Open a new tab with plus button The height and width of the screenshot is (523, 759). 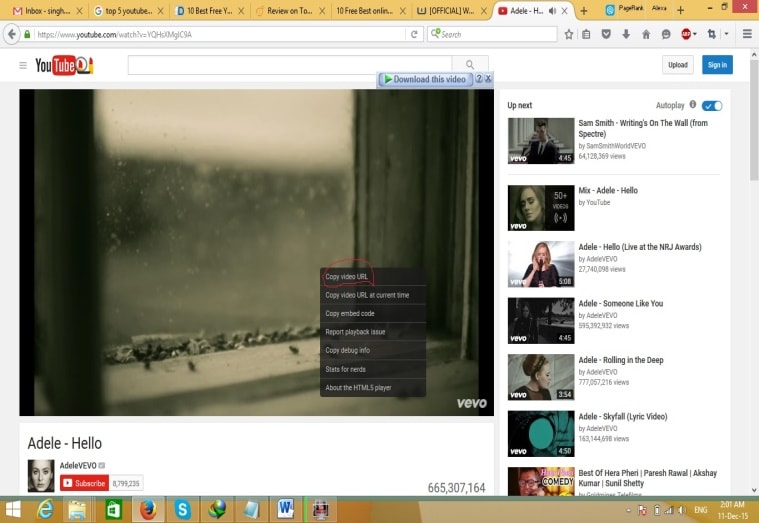[x=584, y=11]
